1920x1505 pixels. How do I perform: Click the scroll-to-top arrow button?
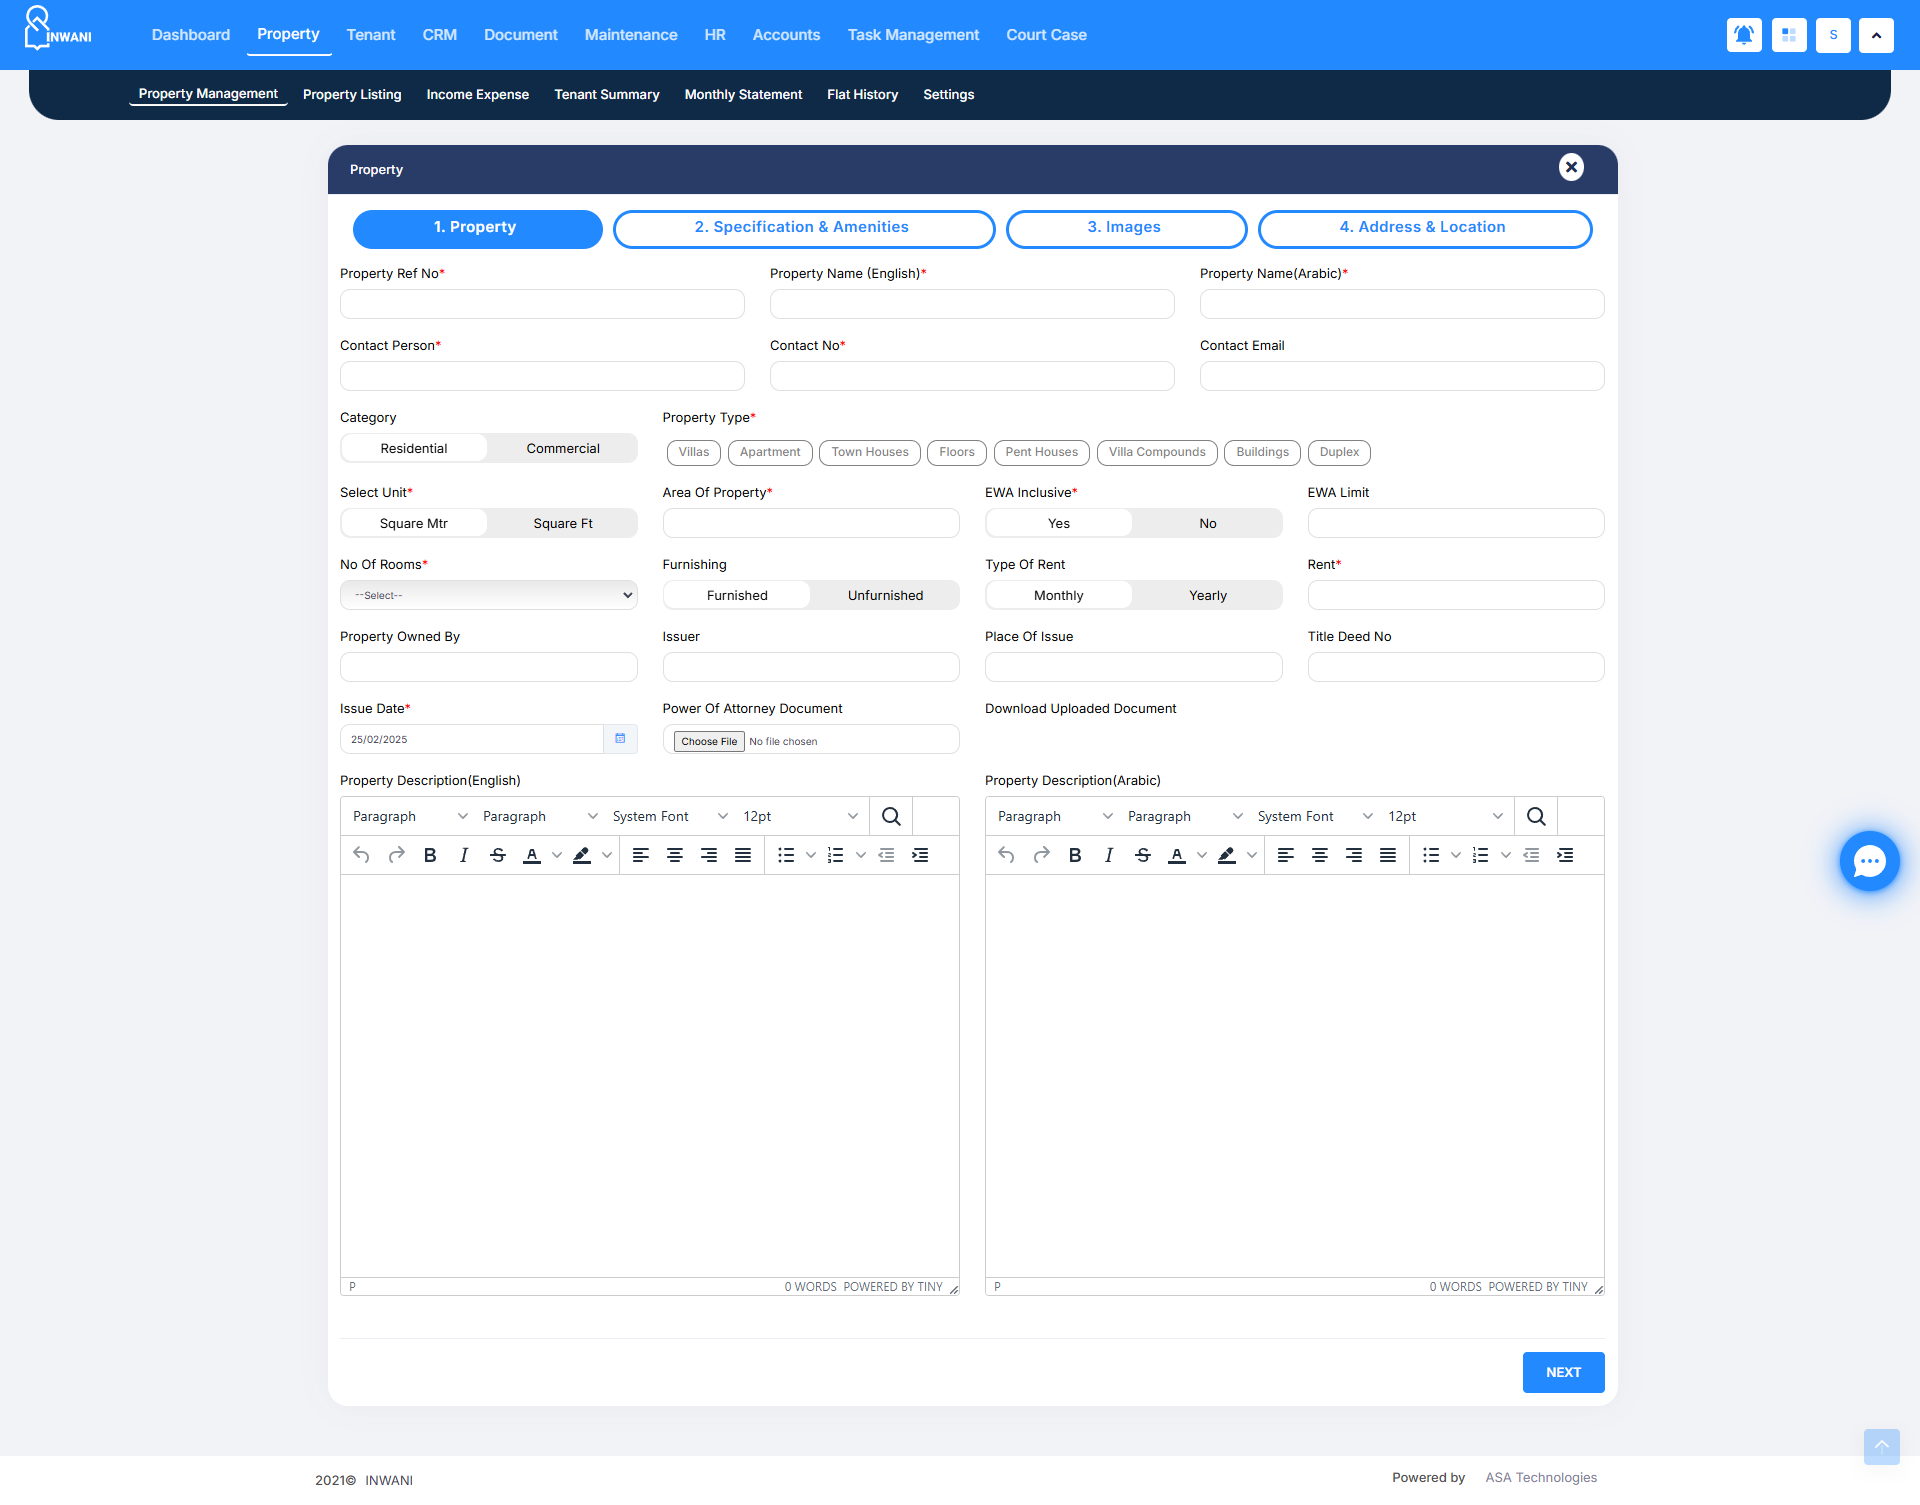coord(1881,1446)
